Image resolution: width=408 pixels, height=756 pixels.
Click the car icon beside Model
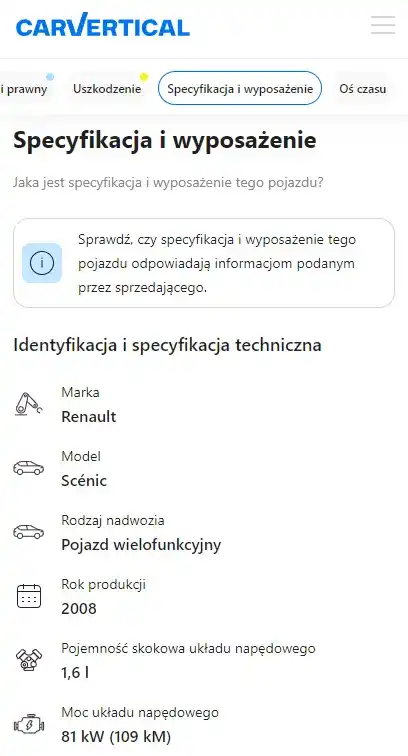pos(28,468)
